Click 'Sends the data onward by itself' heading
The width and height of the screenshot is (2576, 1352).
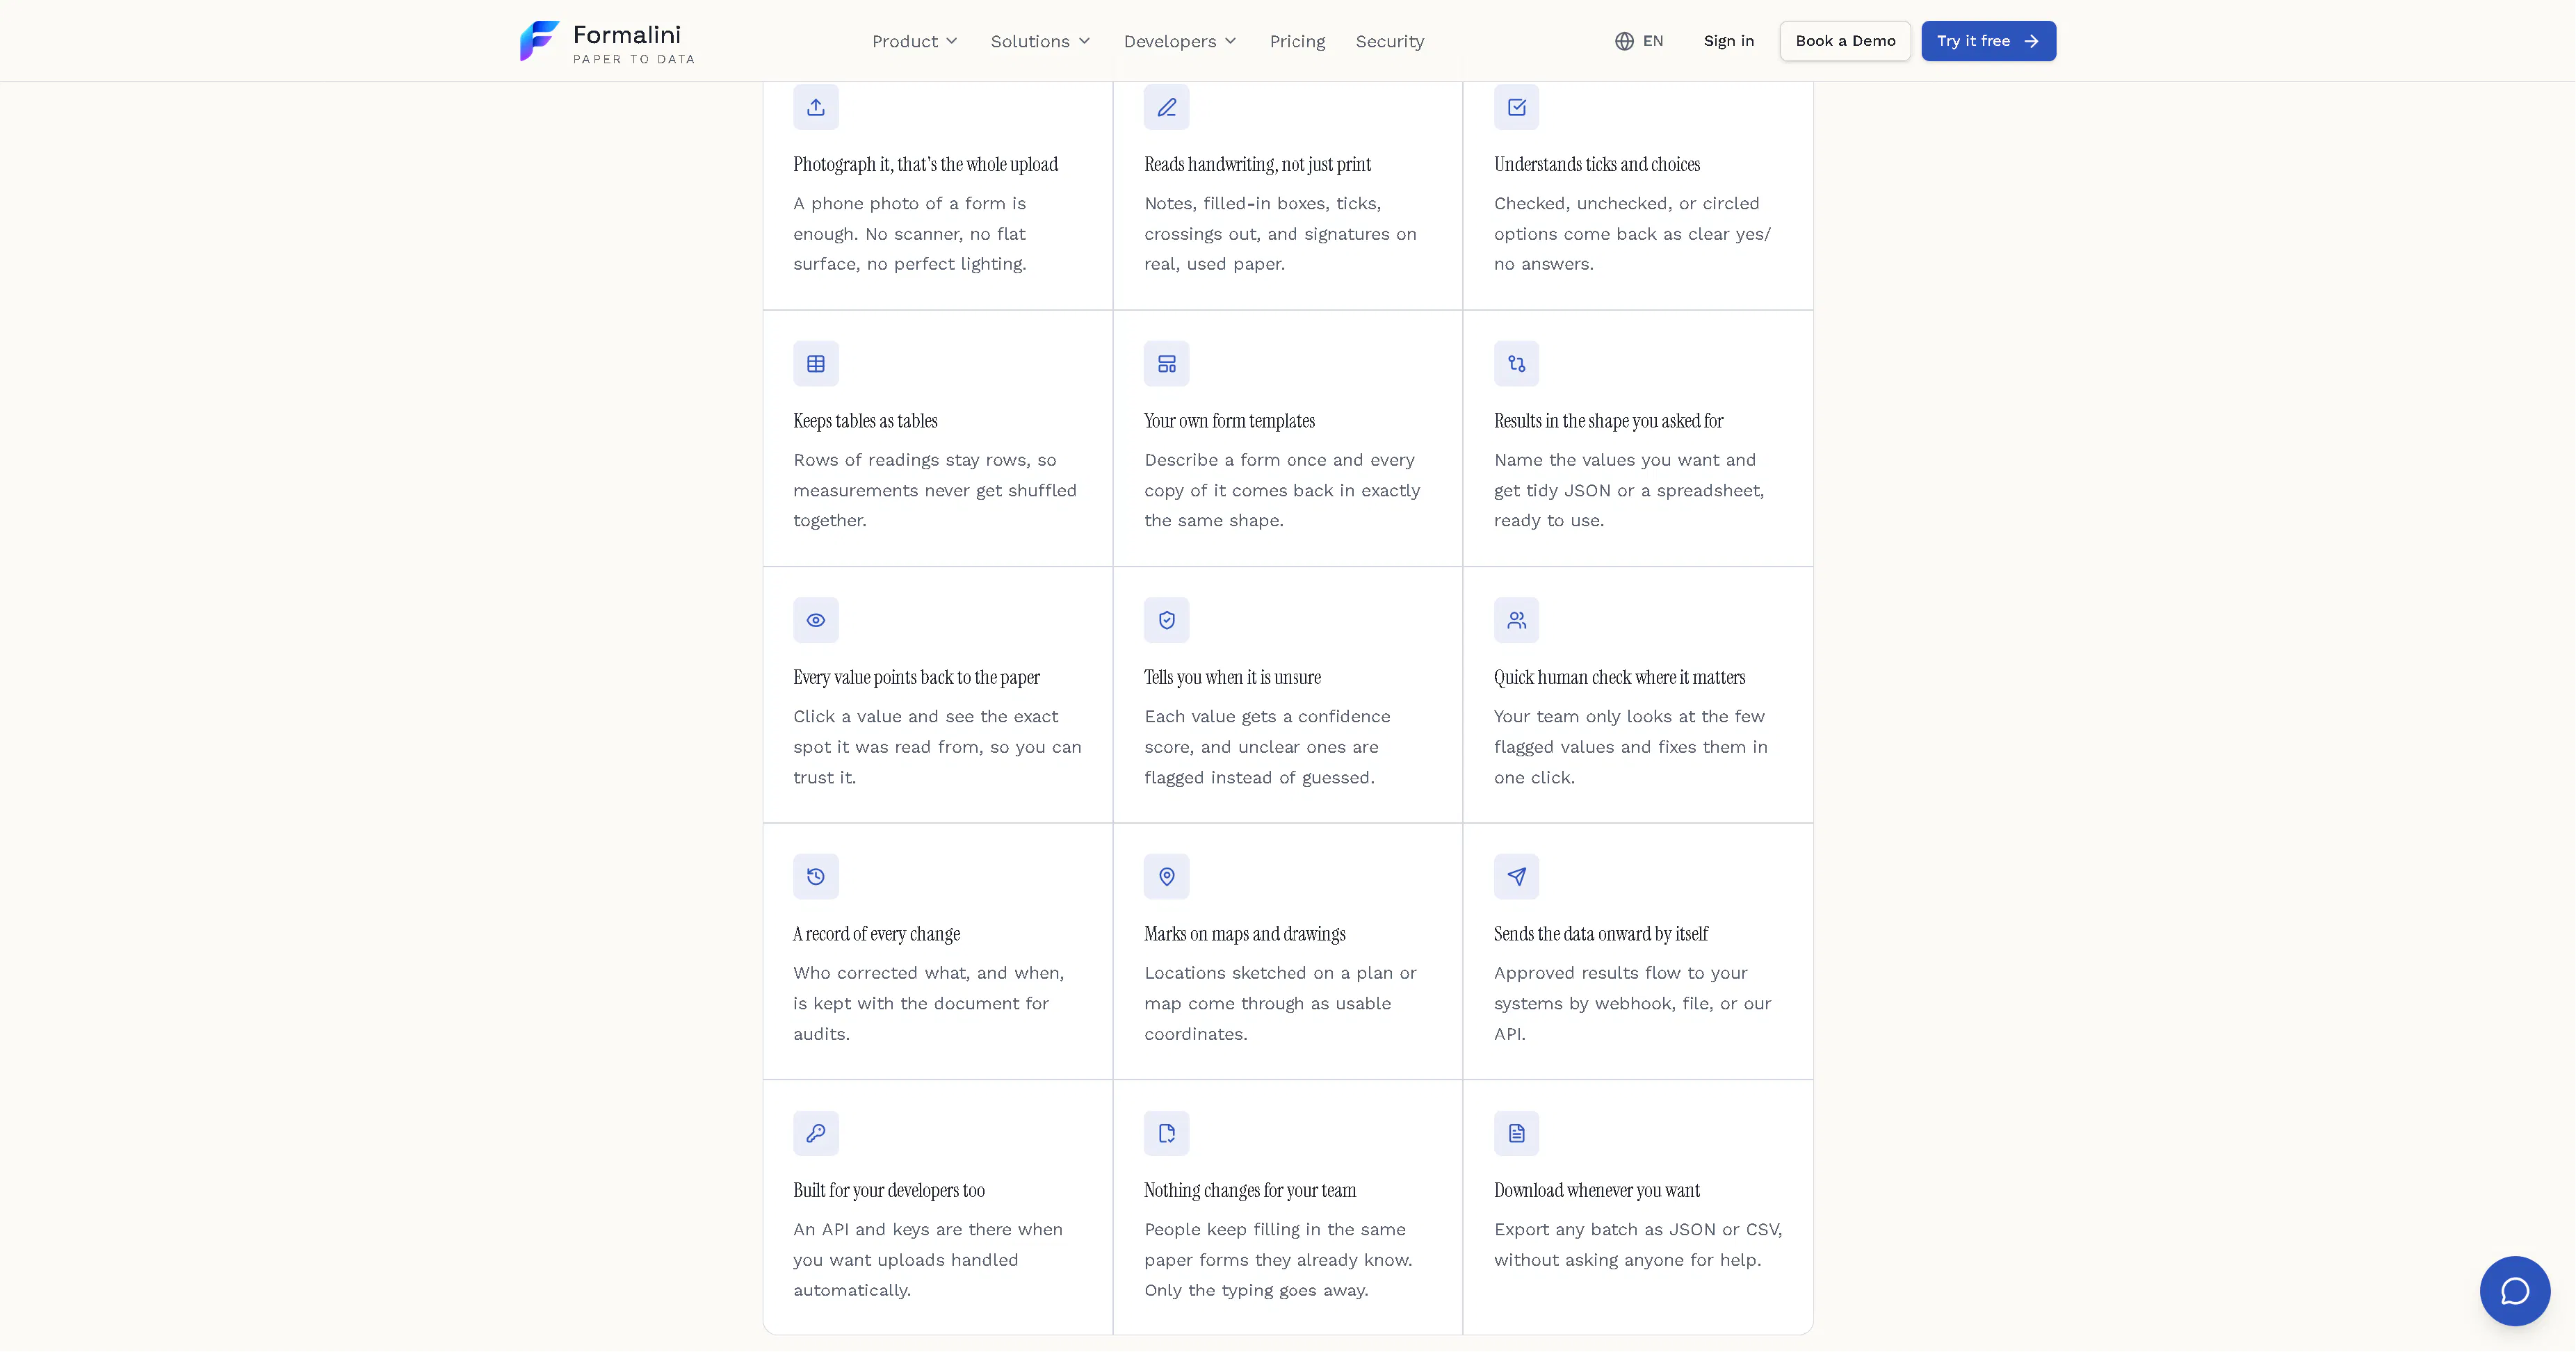pos(1600,934)
